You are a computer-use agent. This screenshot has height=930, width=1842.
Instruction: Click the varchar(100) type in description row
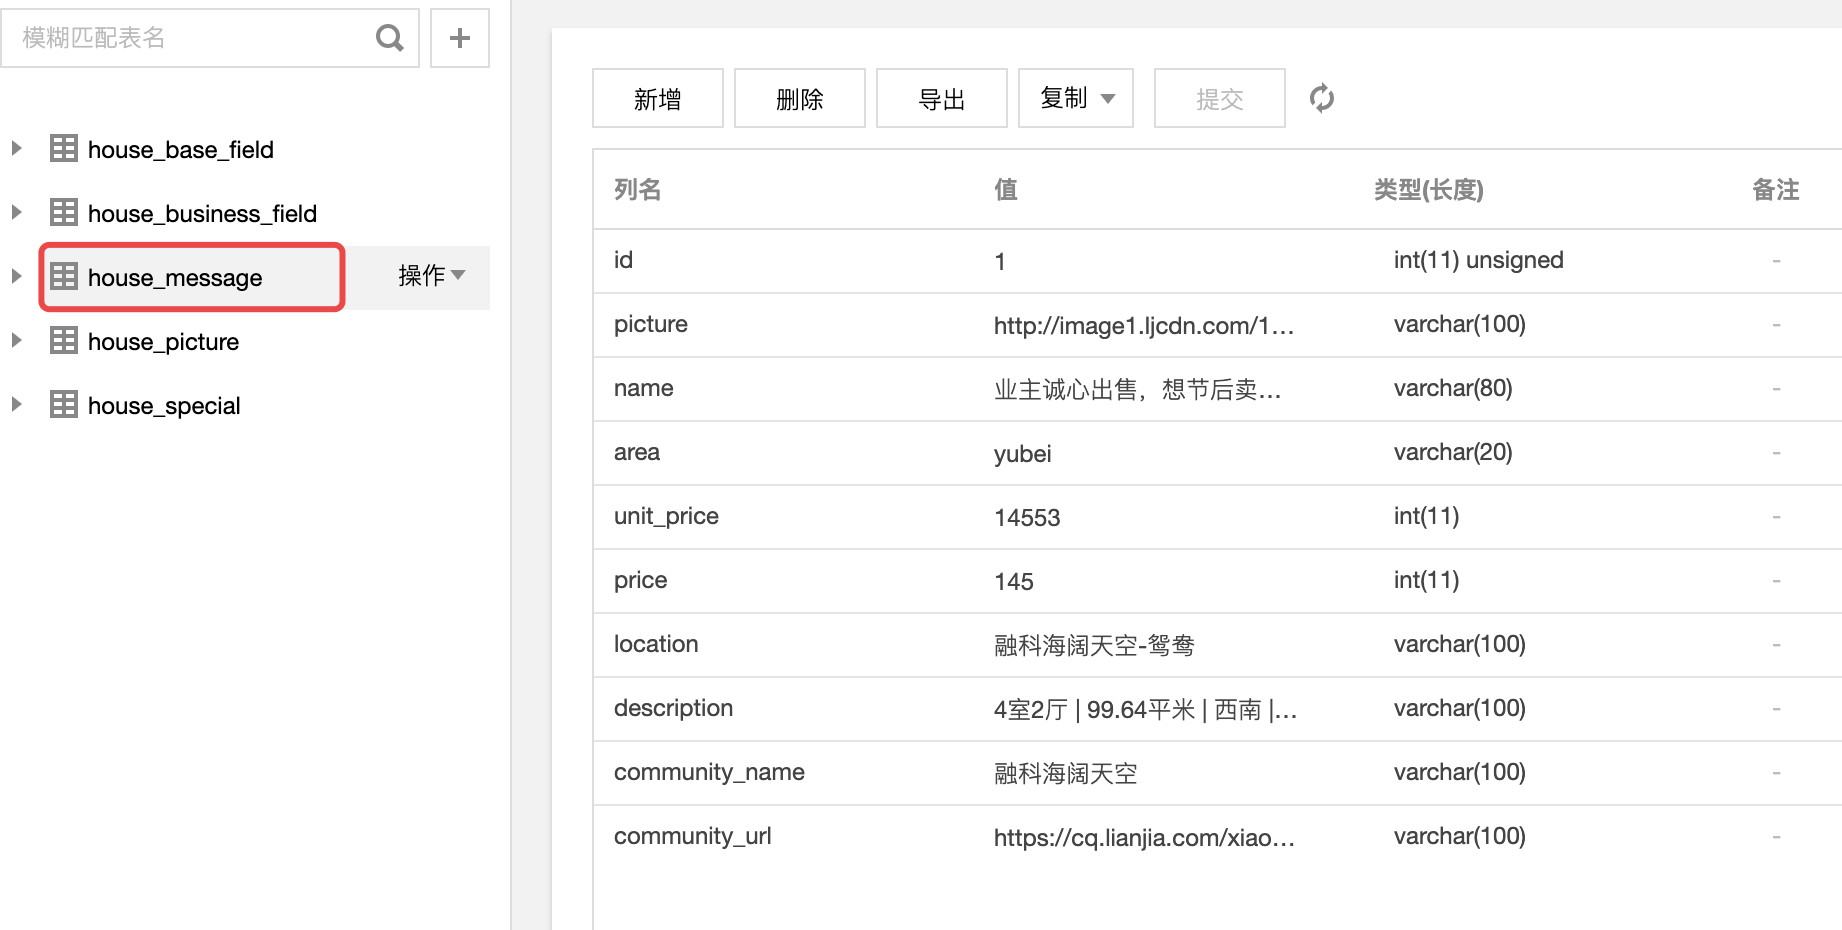click(1460, 708)
